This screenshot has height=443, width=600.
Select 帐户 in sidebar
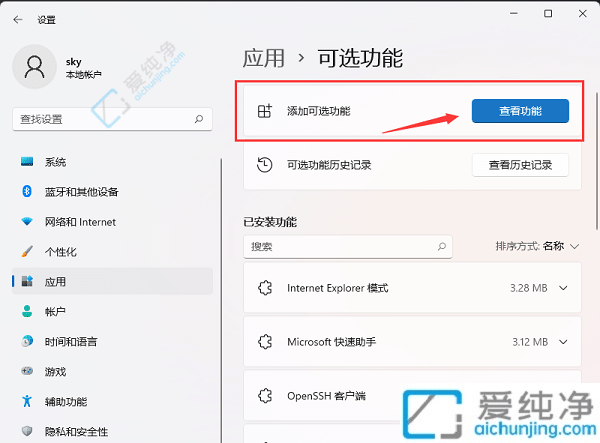112,311
